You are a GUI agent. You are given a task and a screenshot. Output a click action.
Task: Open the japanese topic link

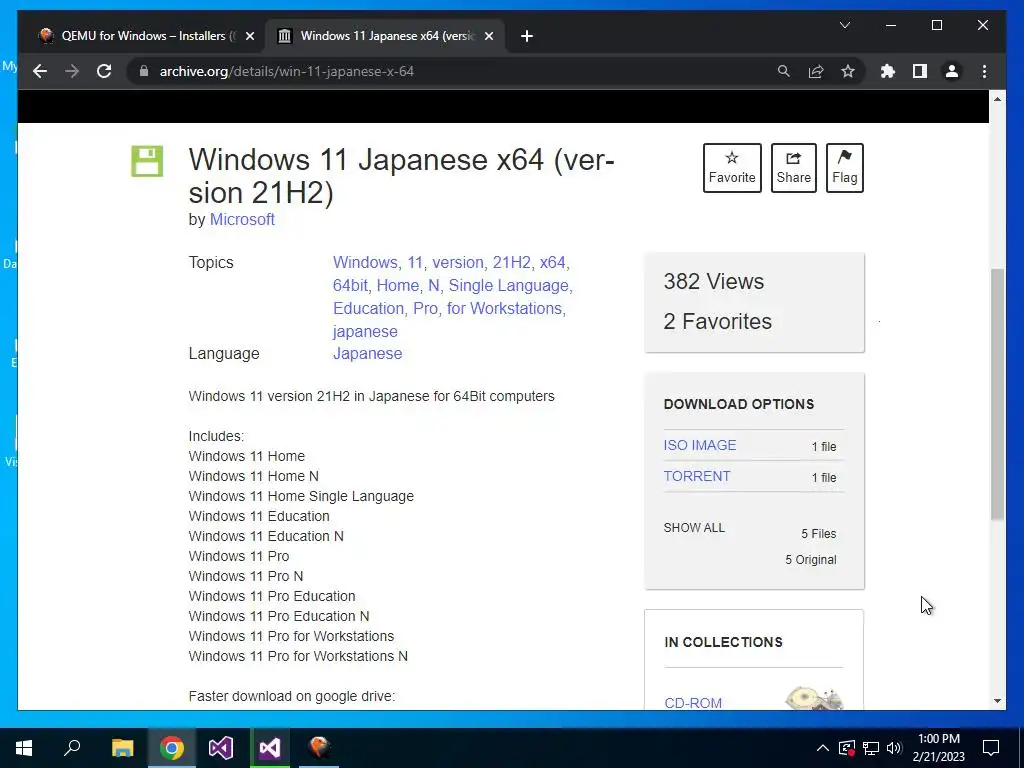coord(365,331)
